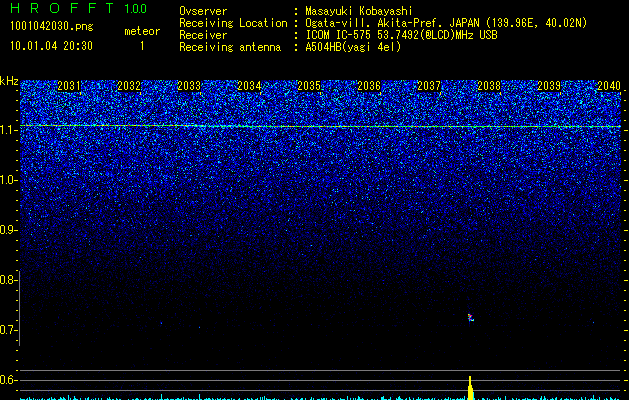Click the 1.1 kHz axis label
Image resolution: width=629 pixels, height=400 pixels.
coord(8,130)
